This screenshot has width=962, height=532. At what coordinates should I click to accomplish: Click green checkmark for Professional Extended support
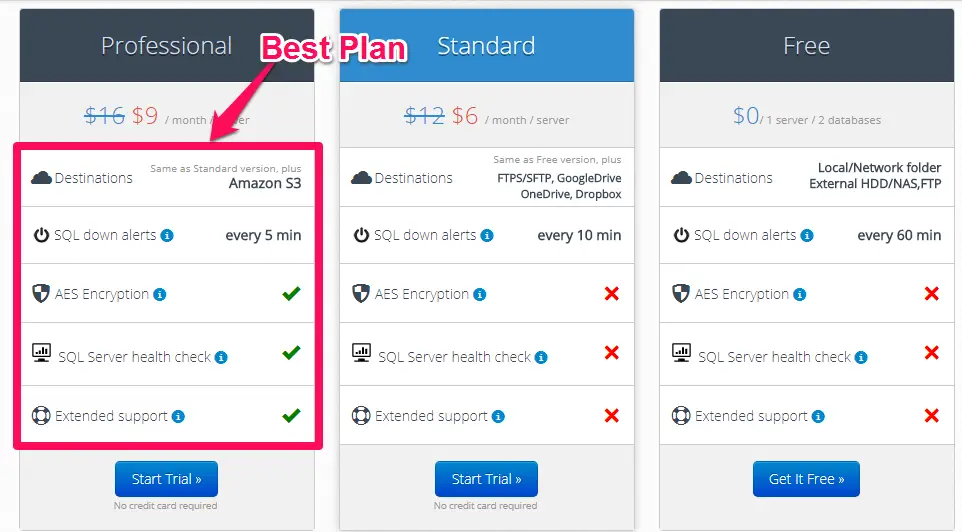pos(291,415)
